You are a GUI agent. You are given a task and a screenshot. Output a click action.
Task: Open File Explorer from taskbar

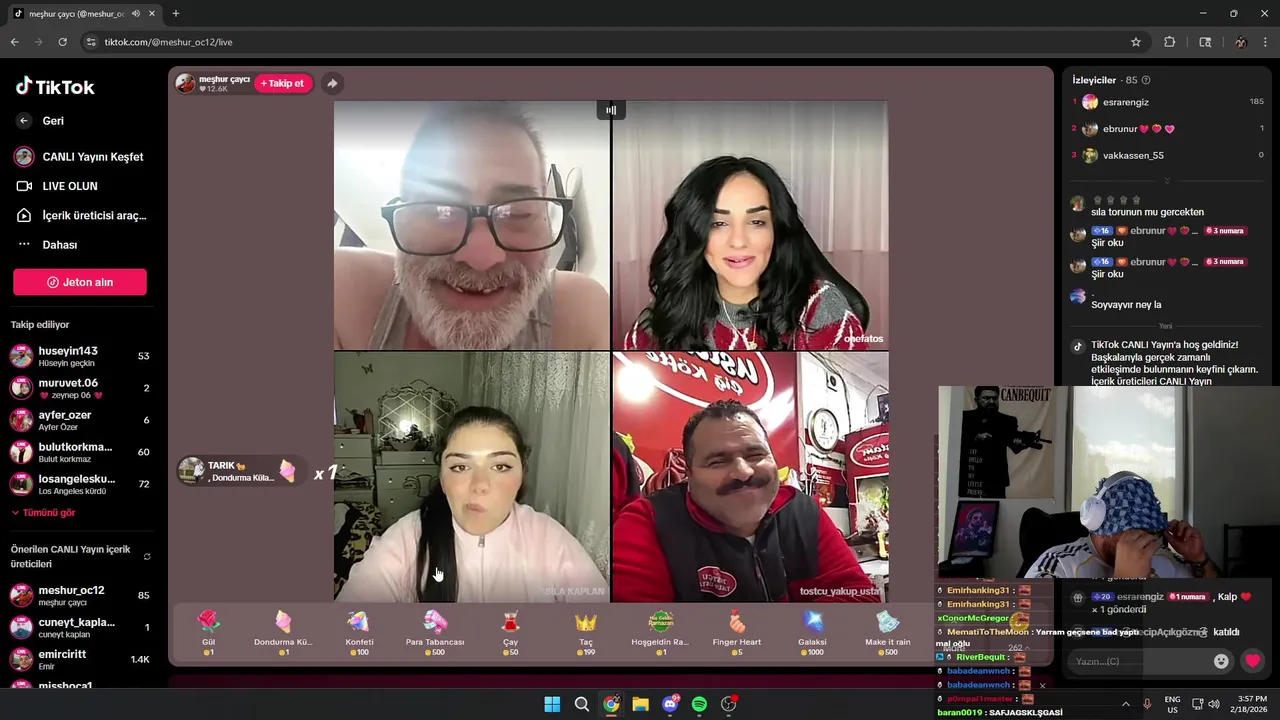pos(640,704)
